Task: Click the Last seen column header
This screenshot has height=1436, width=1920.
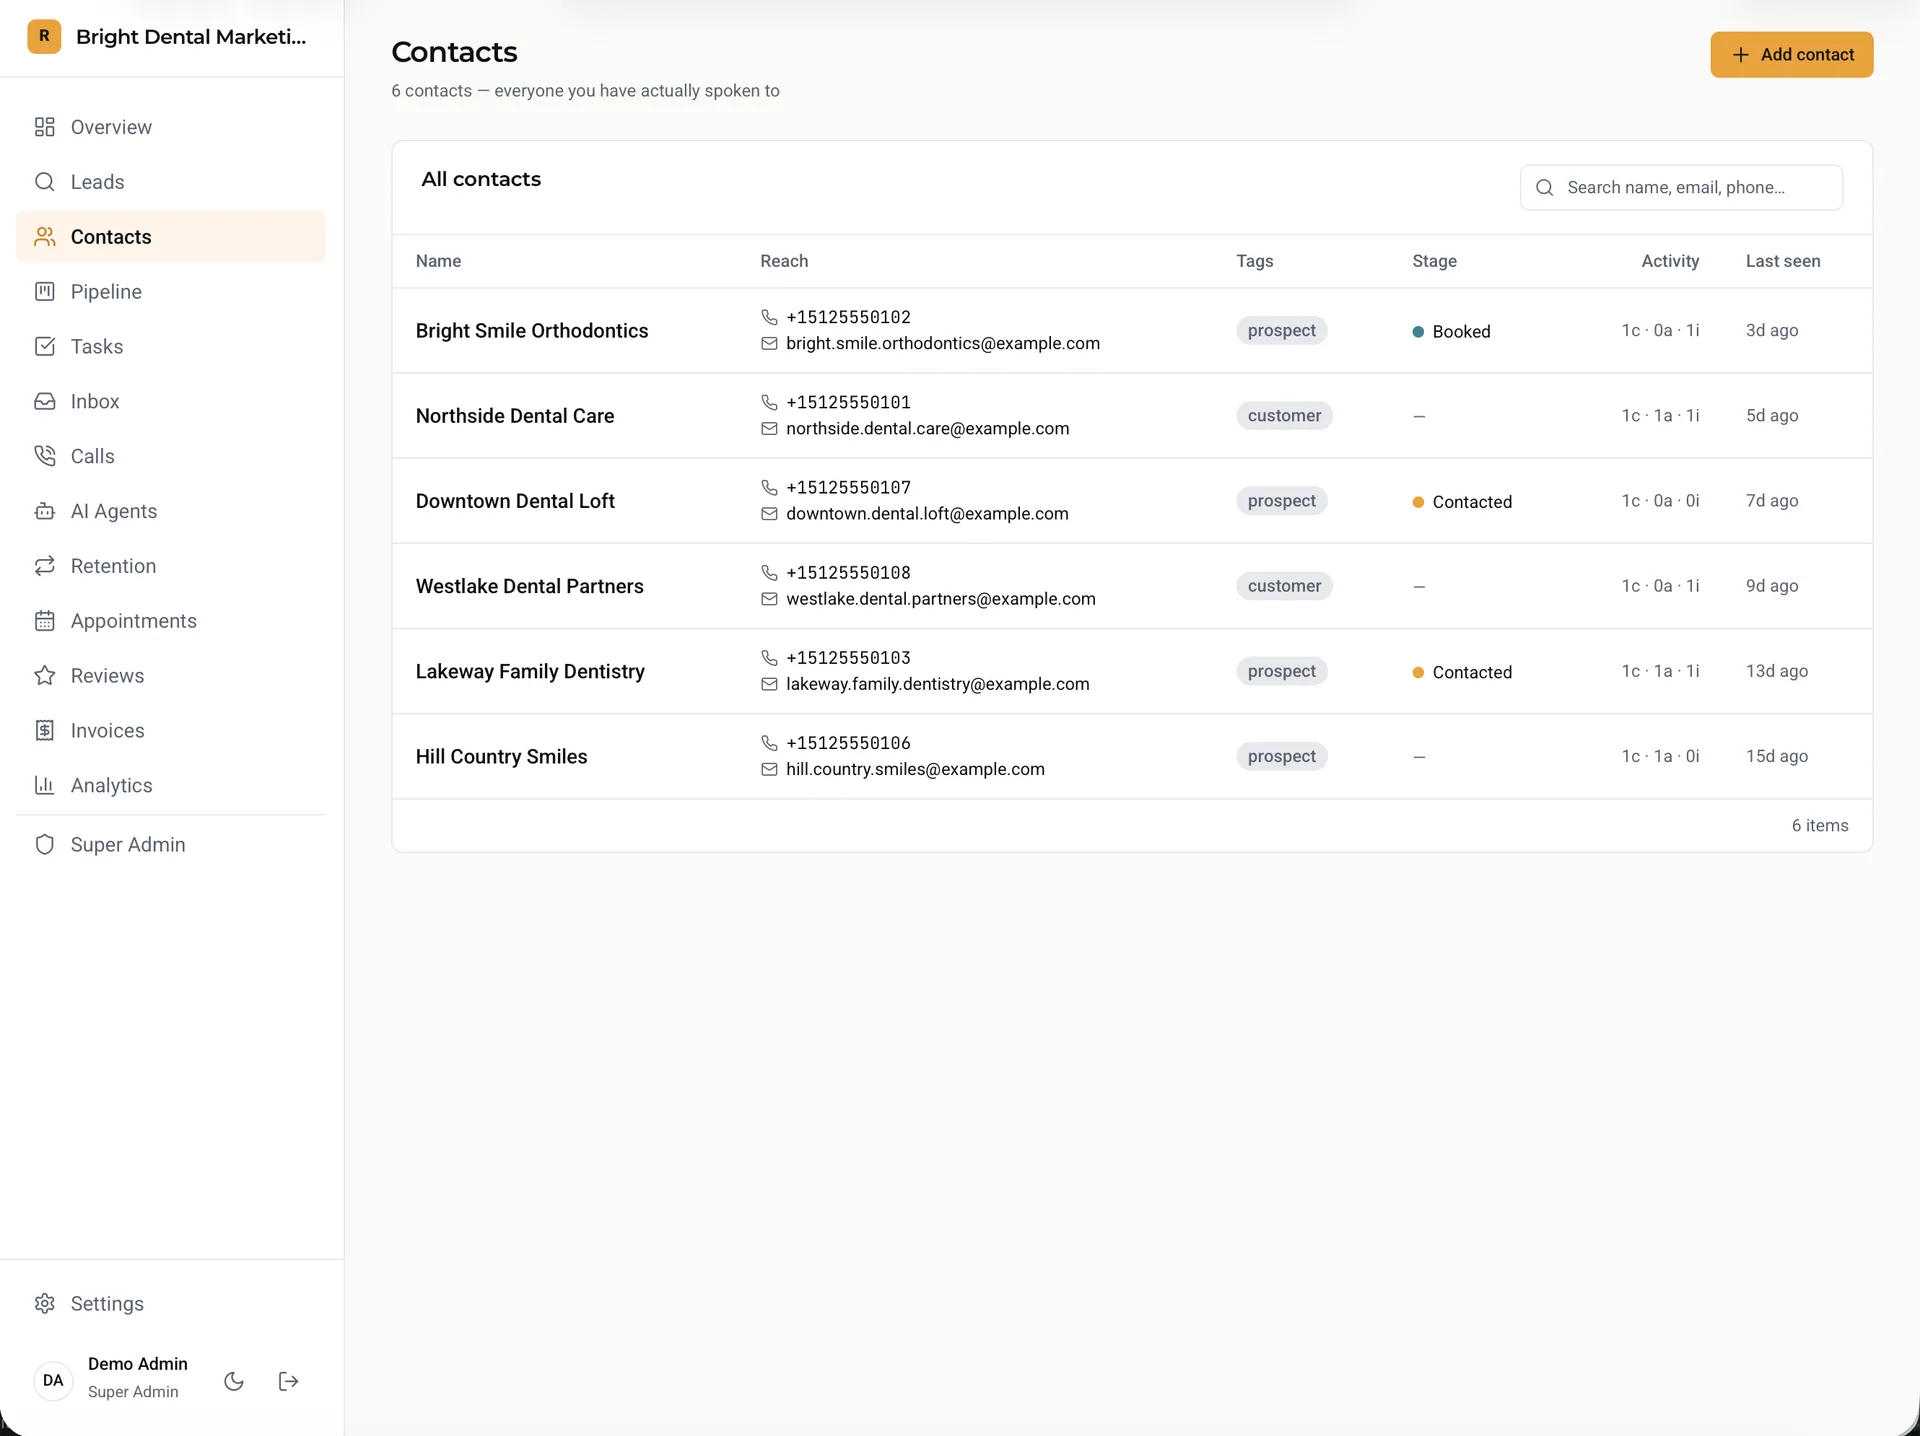Action: pyautogui.click(x=1783, y=261)
